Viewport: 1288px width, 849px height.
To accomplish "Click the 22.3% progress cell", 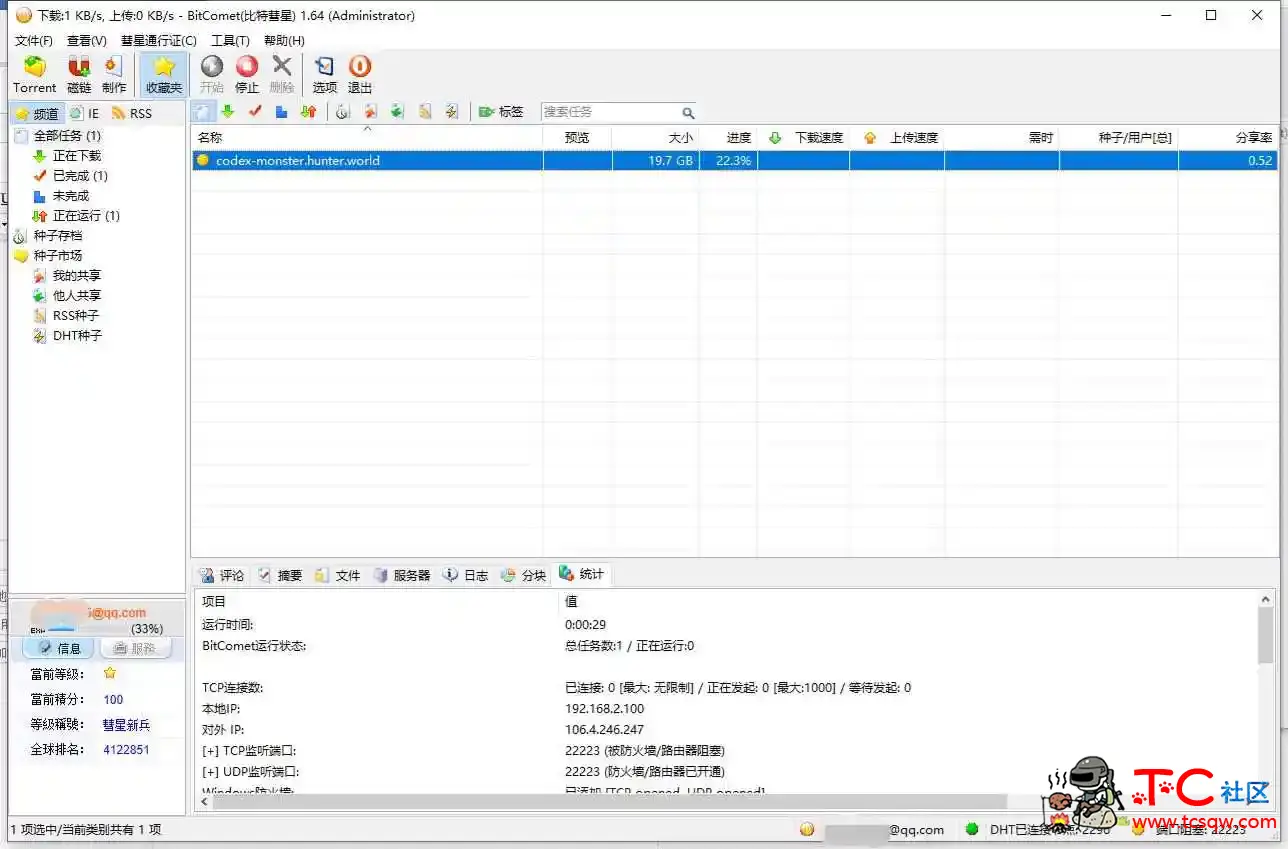I will coord(728,160).
